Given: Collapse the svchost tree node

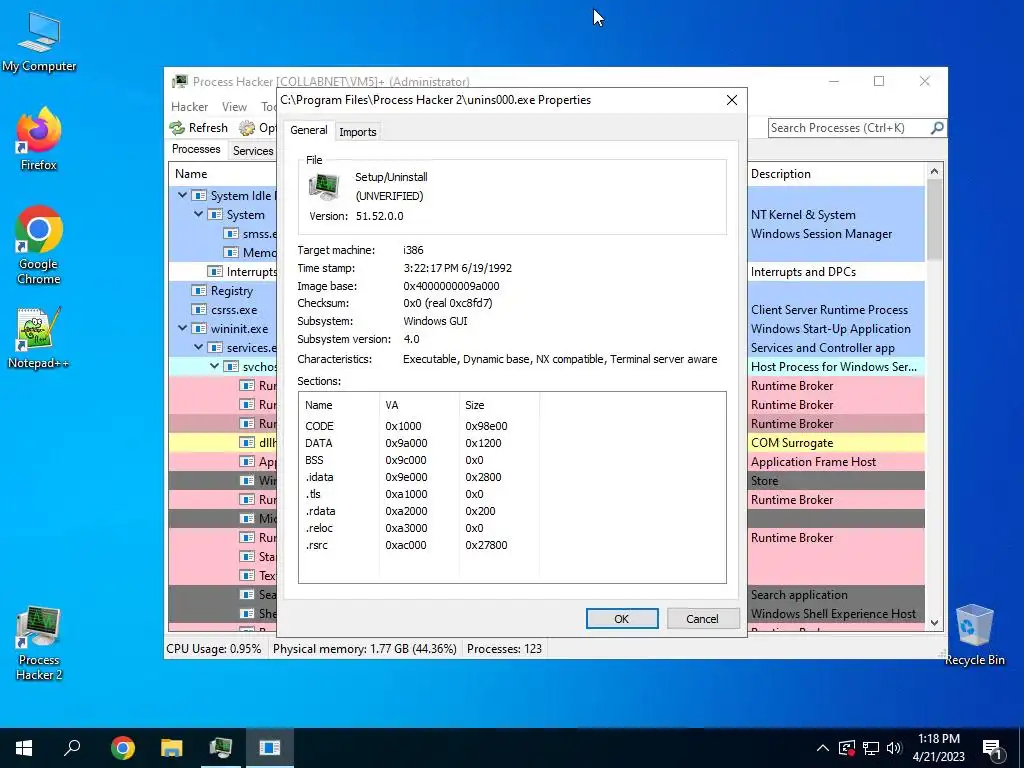Looking at the screenshot, I should click(x=214, y=366).
